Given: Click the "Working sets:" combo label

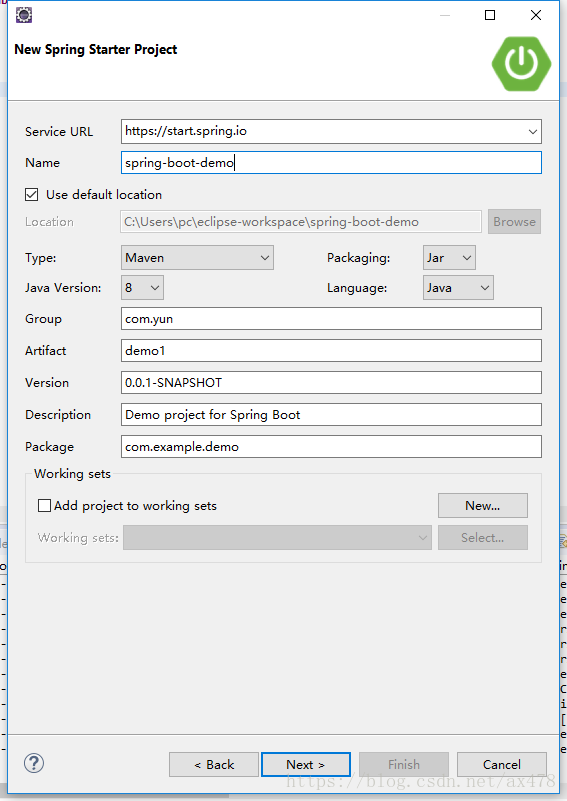Looking at the screenshot, I should point(78,537).
